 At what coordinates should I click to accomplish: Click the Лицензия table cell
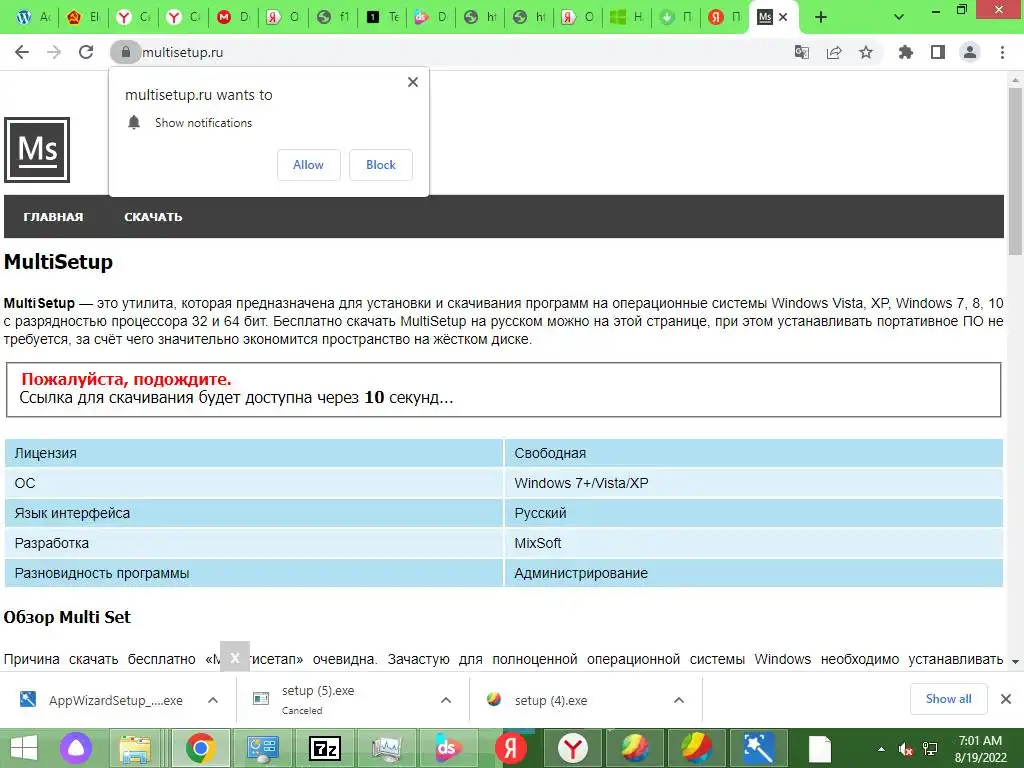coord(253,453)
